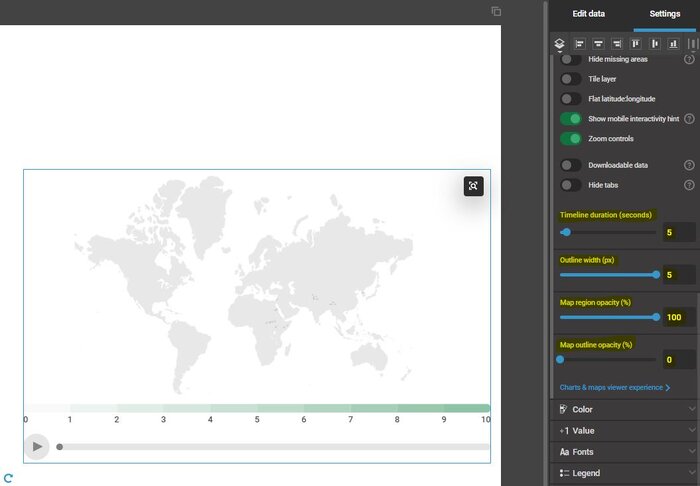This screenshot has height=486, width=700.
Task: Disable the Zoom controls toggle
Action: (x=570, y=139)
